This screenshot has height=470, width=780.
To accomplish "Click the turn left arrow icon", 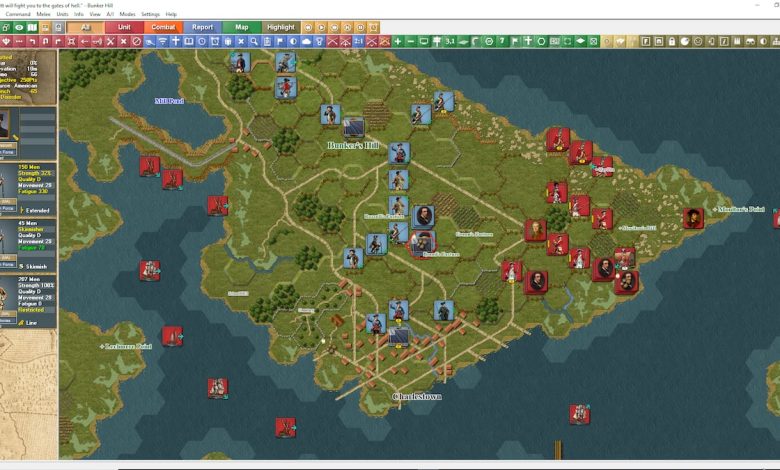I will (x=32, y=42).
